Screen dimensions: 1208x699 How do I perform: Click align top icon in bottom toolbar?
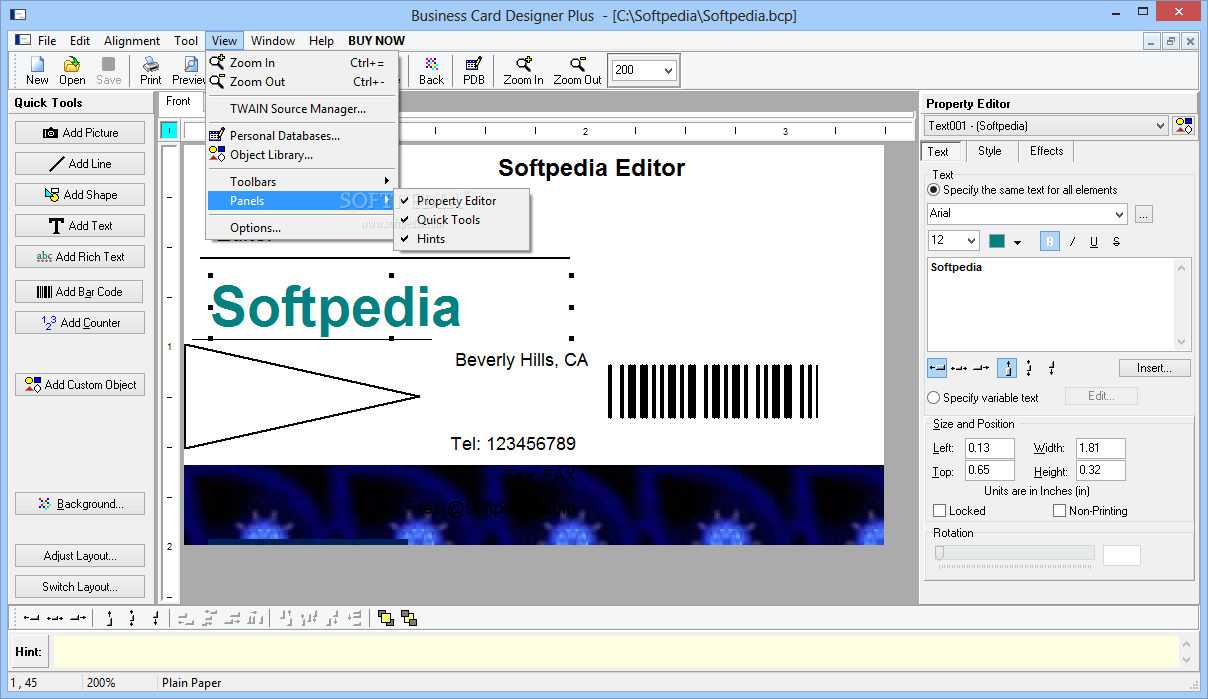109,618
